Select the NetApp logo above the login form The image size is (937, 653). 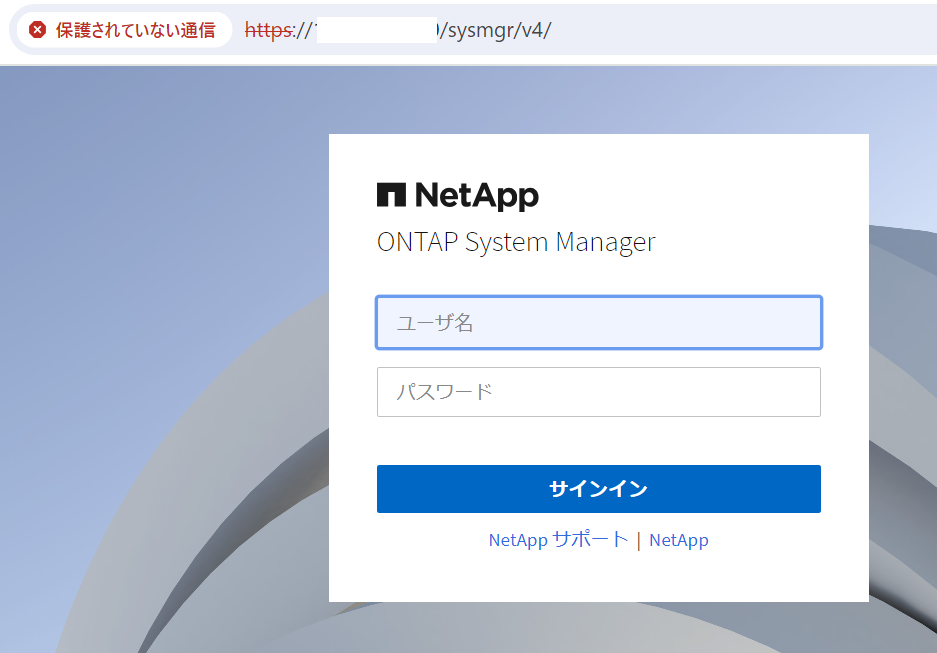[458, 194]
